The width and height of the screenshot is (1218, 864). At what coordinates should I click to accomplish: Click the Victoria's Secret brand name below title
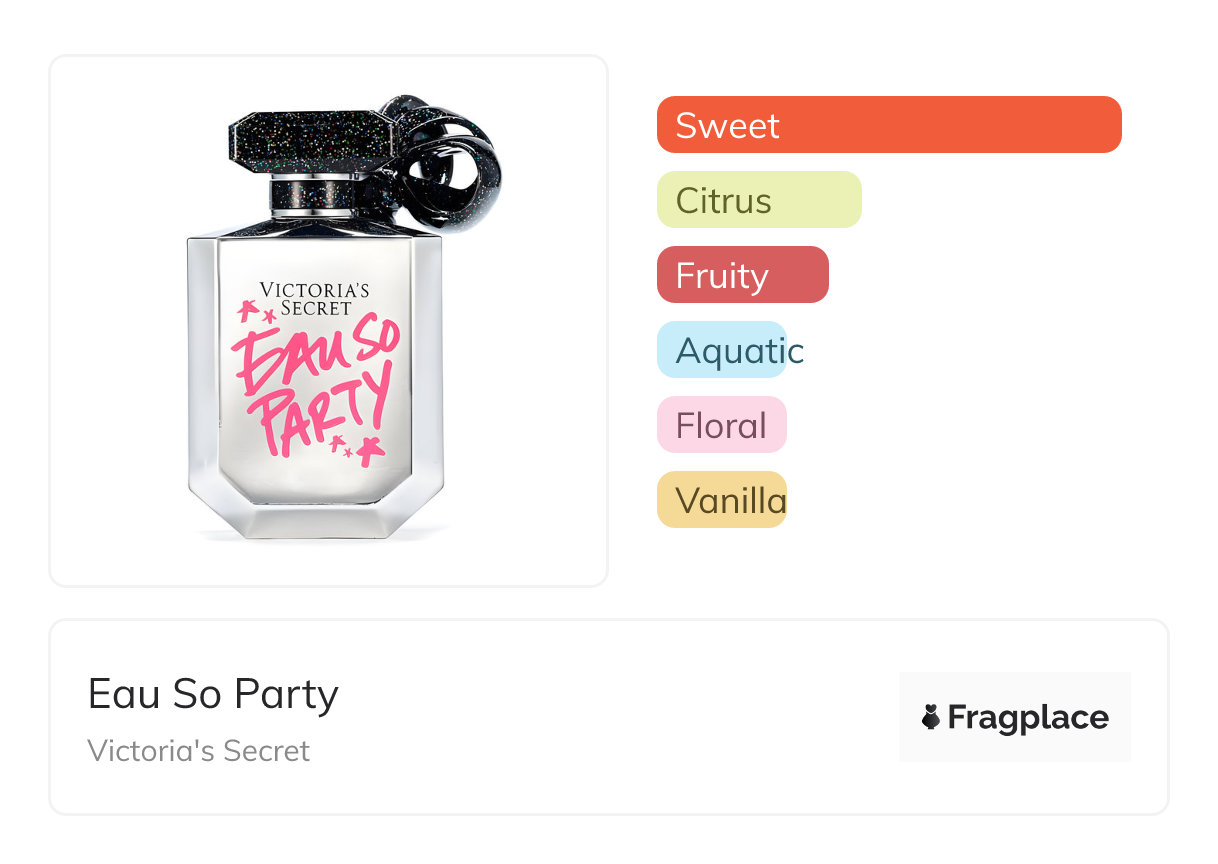(x=199, y=751)
